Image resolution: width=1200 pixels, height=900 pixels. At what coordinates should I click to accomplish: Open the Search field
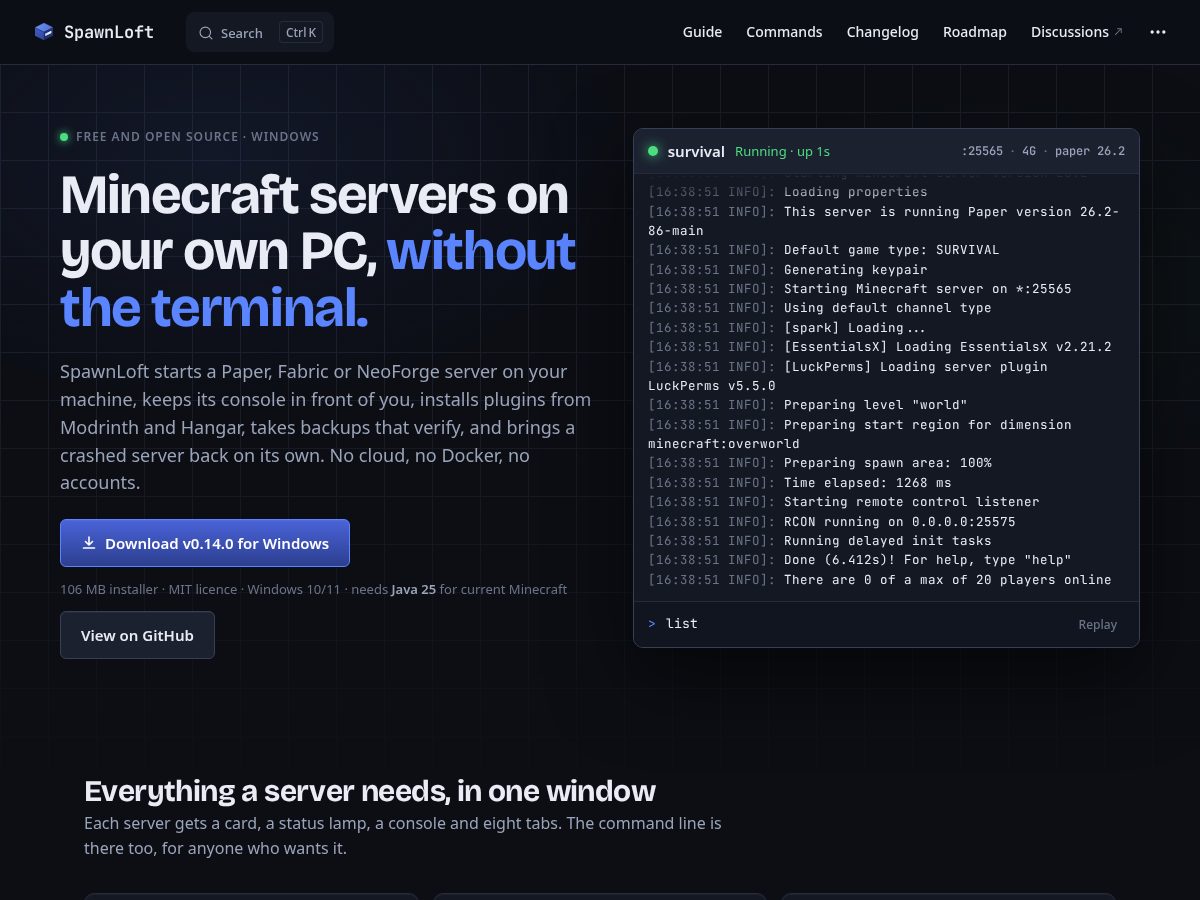[260, 32]
